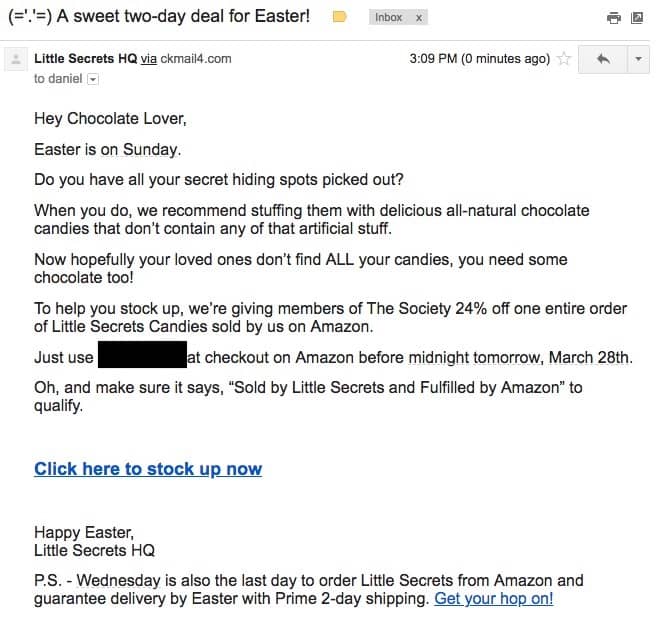The width and height of the screenshot is (662, 634).
Task: Open the "Get your hop on!" link
Action: [494, 599]
